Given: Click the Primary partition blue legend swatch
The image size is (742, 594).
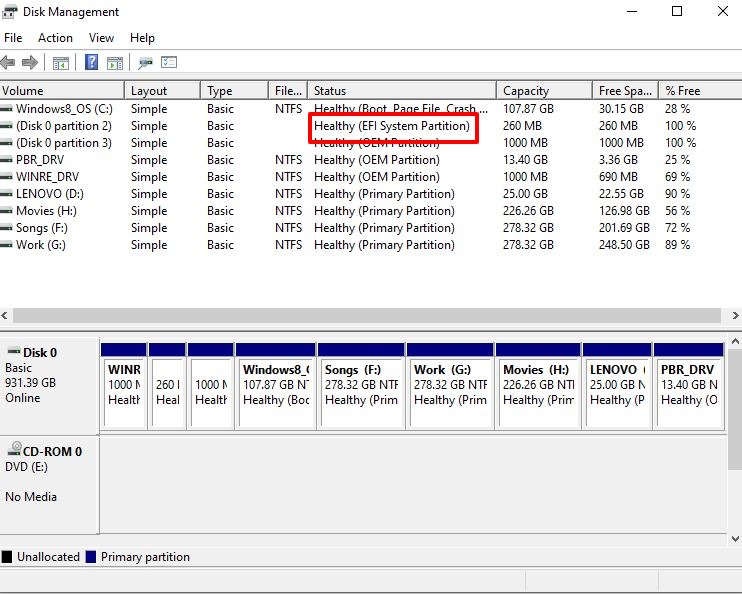Looking at the screenshot, I should (x=91, y=557).
